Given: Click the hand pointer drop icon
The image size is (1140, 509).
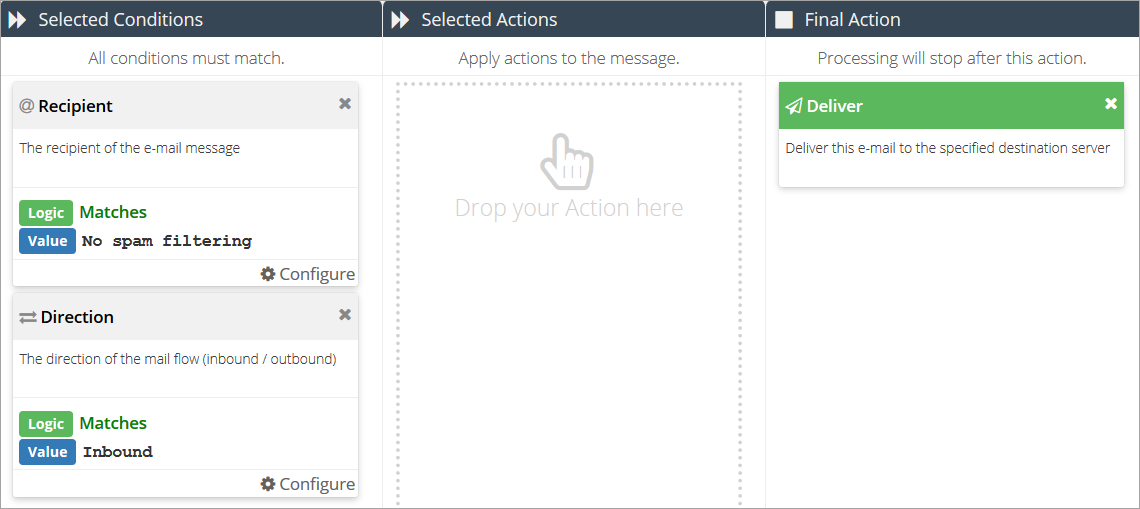Looking at the screenshot, I should [567, 161].
